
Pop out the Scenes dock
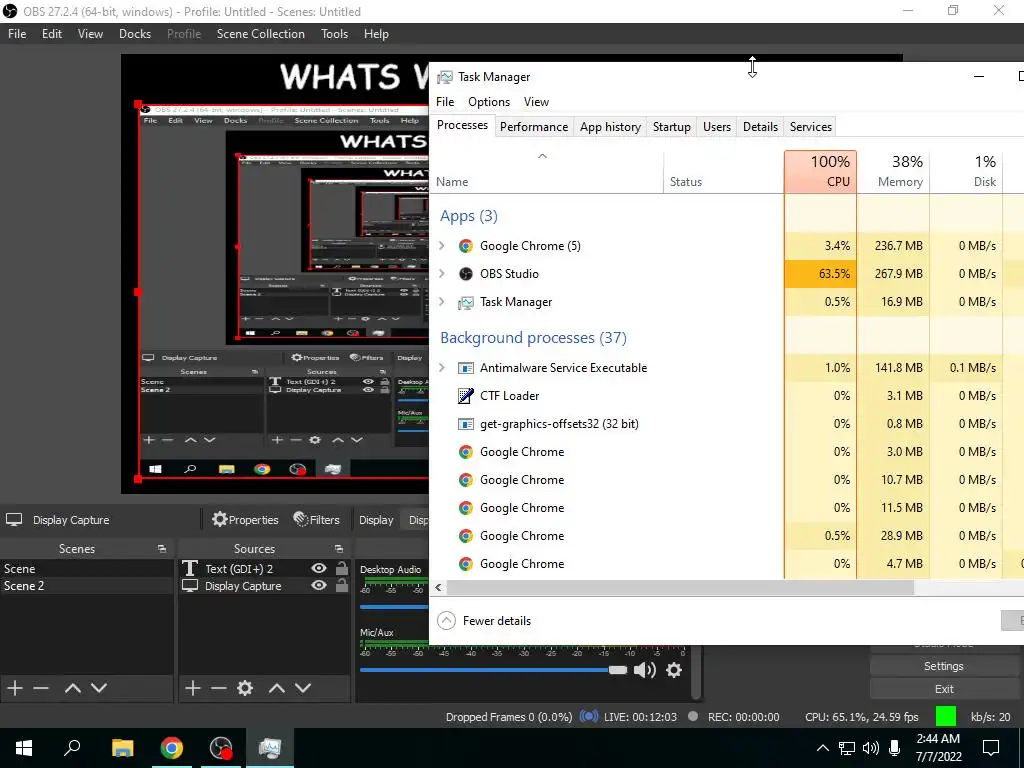pyautogui.click(x=161, y=549)
